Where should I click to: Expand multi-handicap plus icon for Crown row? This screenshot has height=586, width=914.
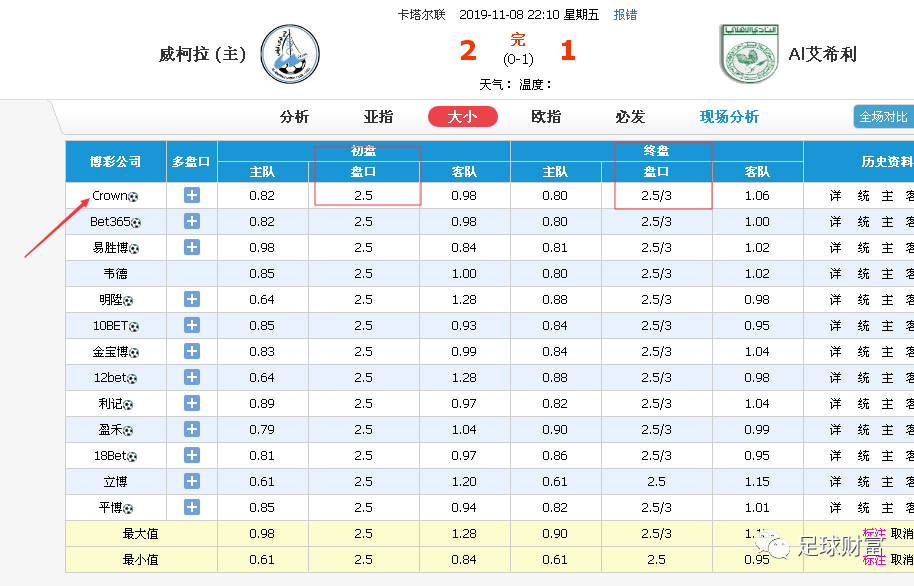point(192,195)
